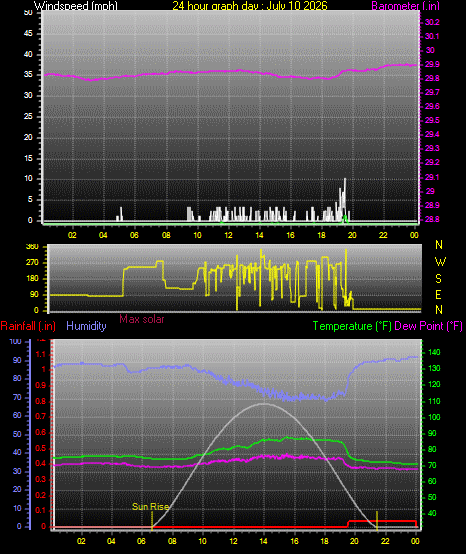Click the barometer 28.8 scale value
Image resolution: width=466 pixels, height=554 pixels.
[x=432, y=219]
